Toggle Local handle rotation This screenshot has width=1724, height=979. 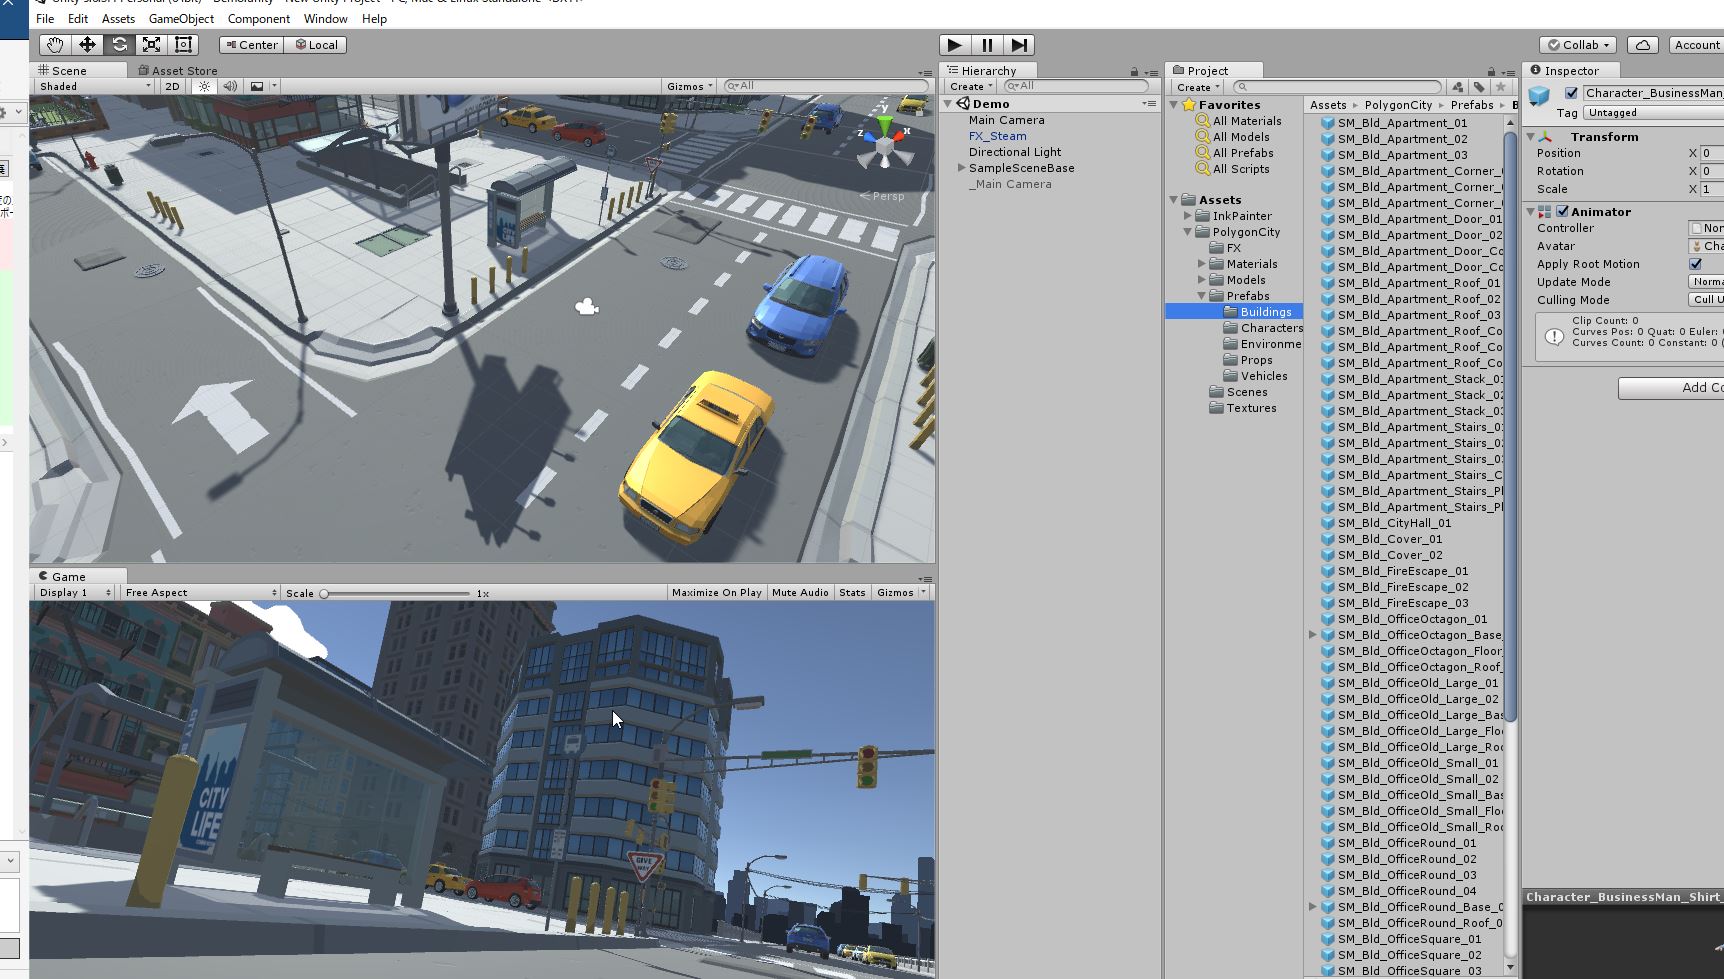pos(317,45)
